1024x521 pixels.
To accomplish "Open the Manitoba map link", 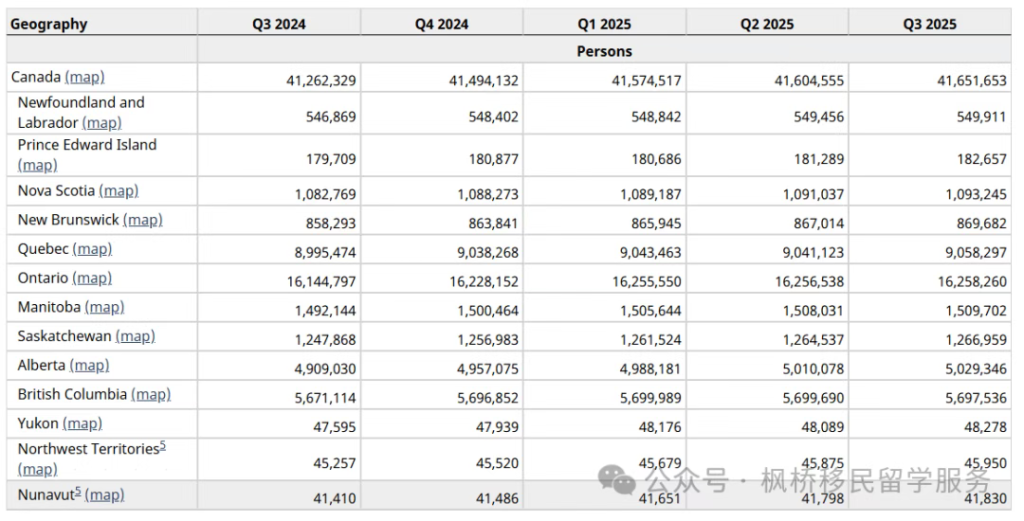I will (104, 307).
